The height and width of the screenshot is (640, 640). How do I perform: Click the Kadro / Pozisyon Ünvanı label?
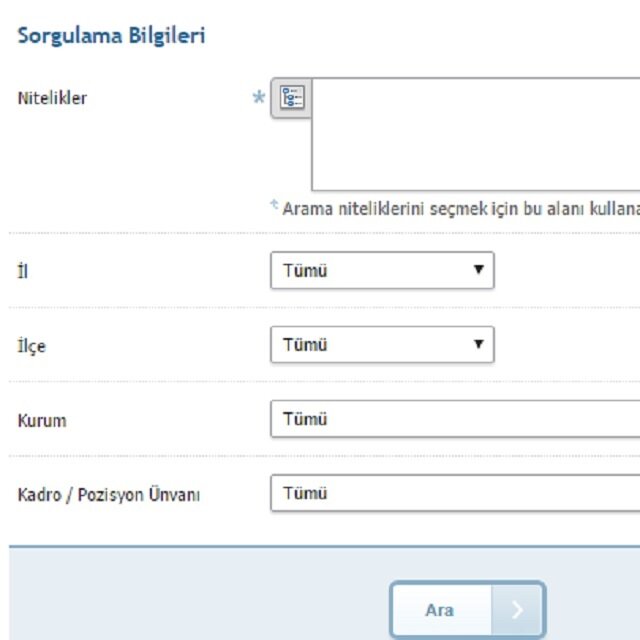(x=109, y=495)
